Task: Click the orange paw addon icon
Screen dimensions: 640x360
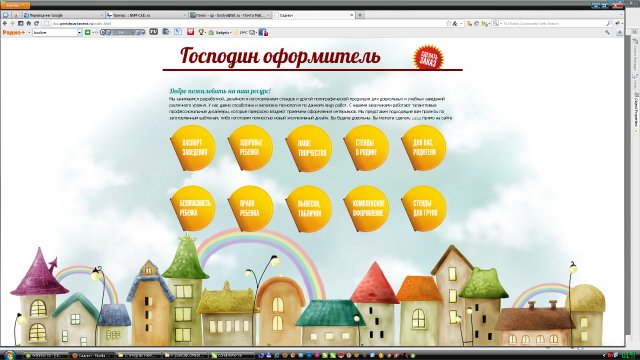Action: point(469,24)
